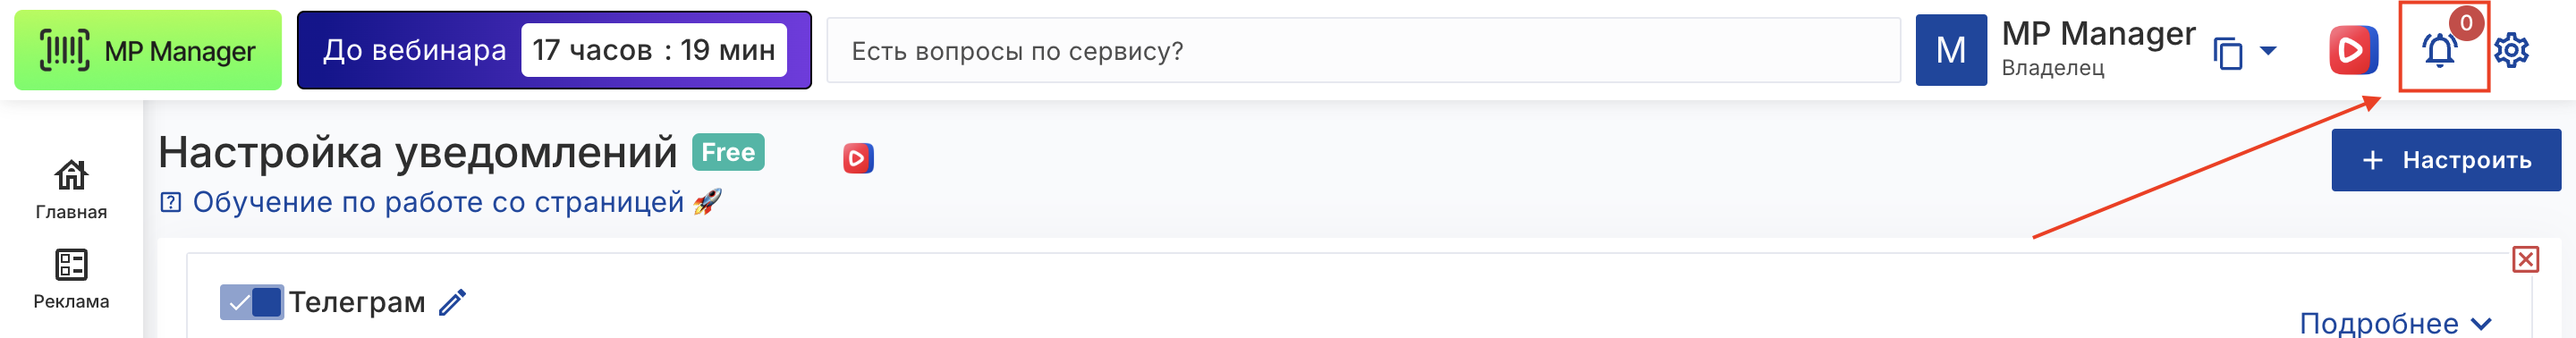Open Обучение по работе со страницей link

439,202
